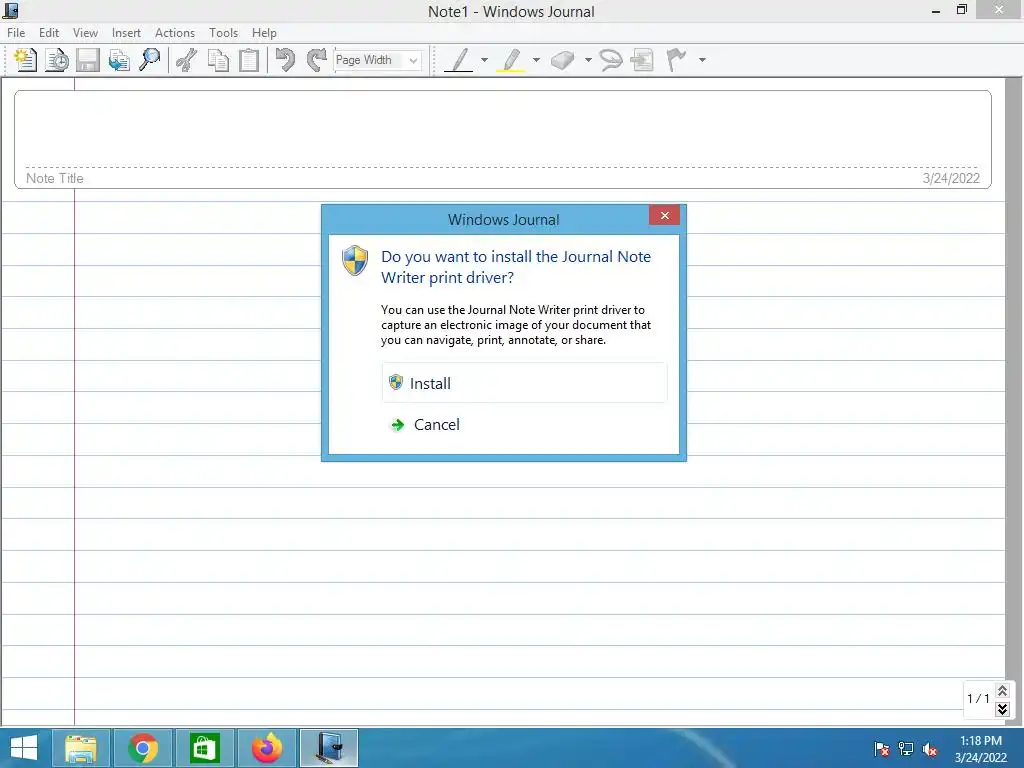The height and width of the screenshot is (768, 1024).
Task: Go to previous page with up arrows
Action: tap(1002, 690)
